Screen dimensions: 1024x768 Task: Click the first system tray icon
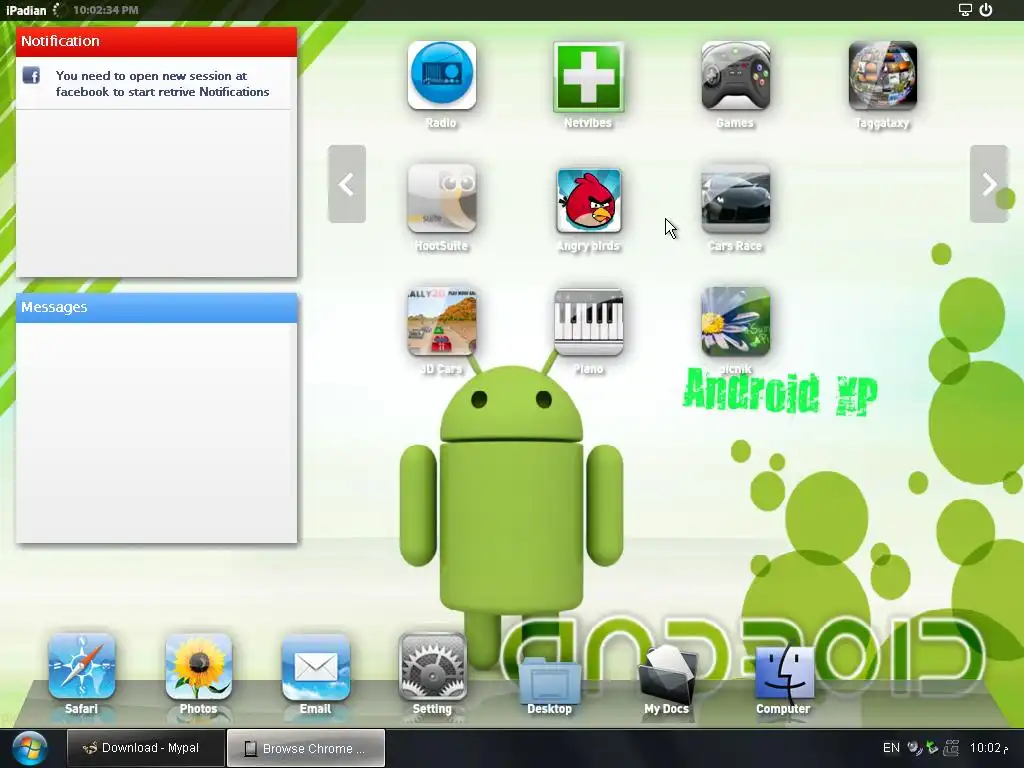[x=915, y=748]
